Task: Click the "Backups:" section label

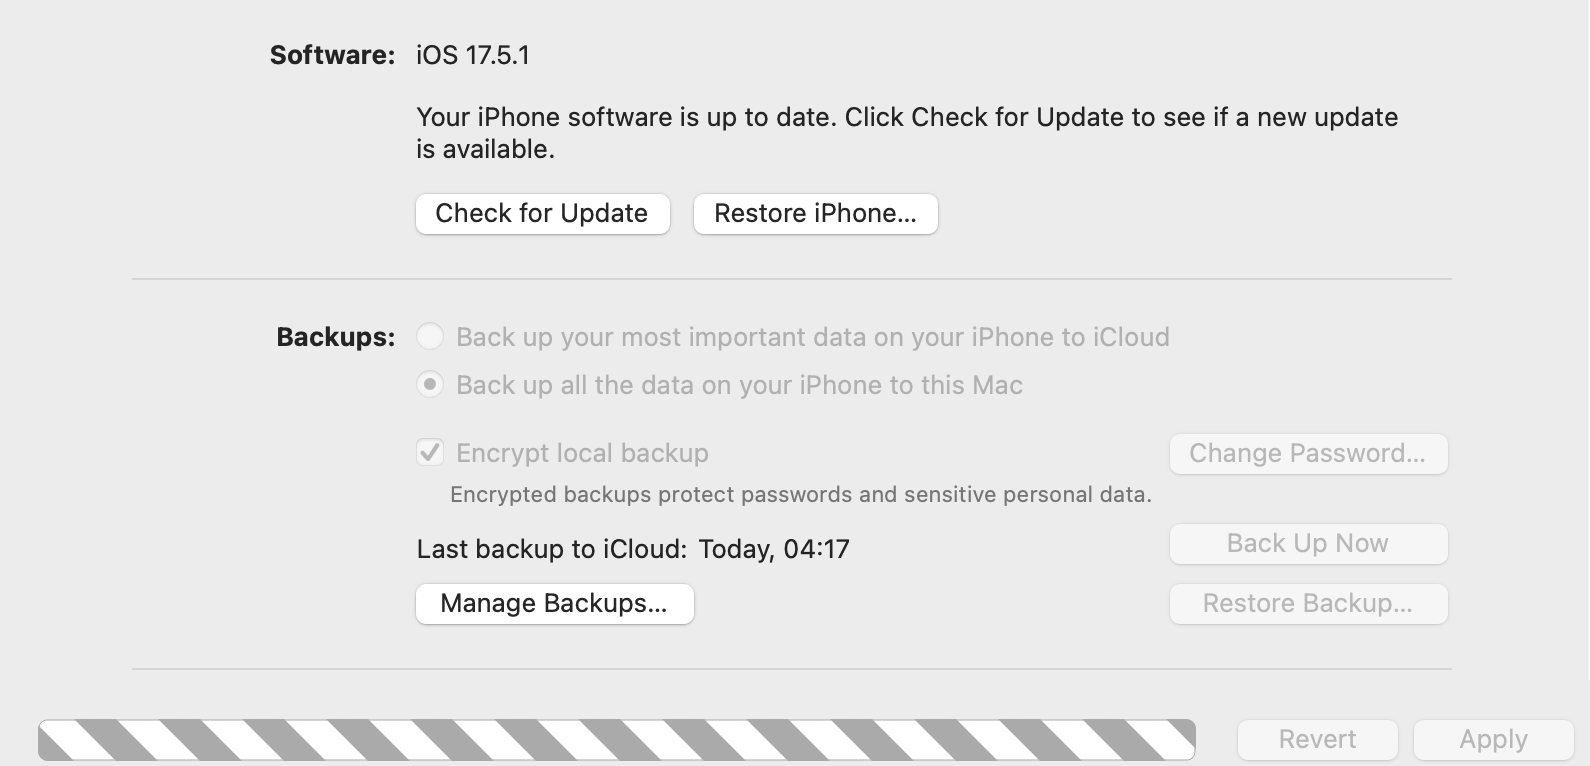Action: (x=335, y=337)
